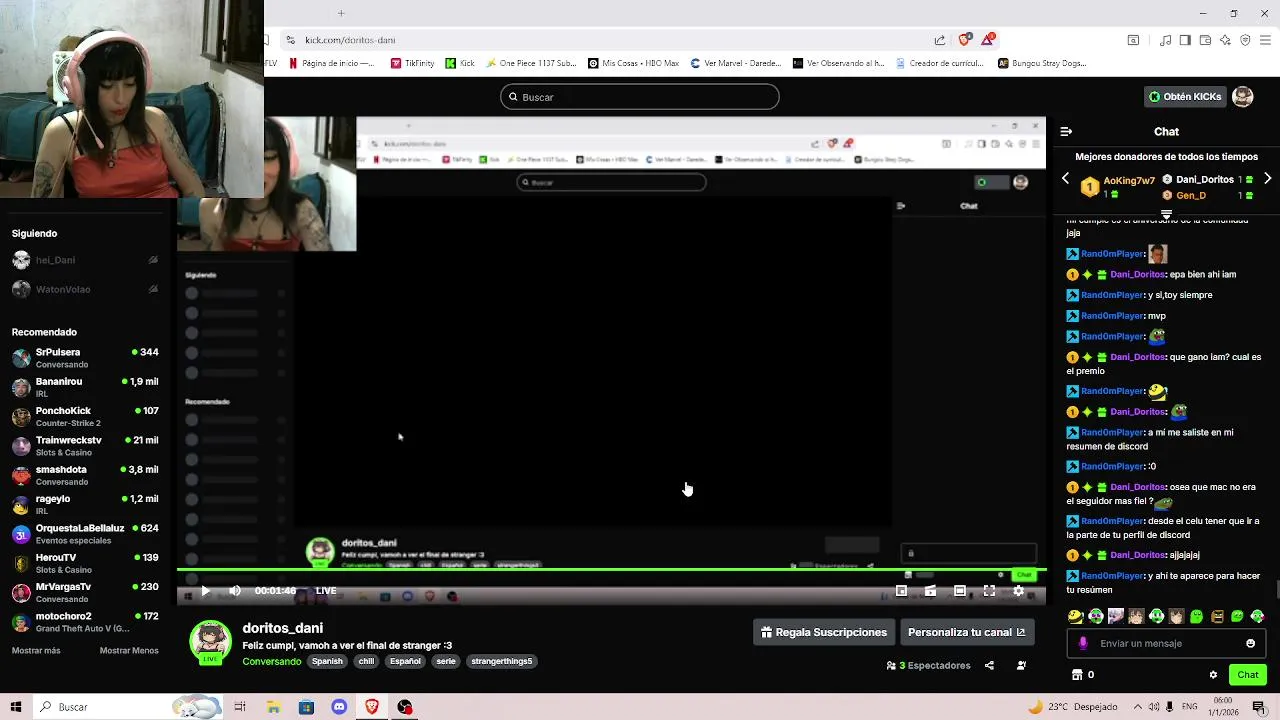Open Brave Shields lion icon
1280x720 pixels.
coord(964,40)
